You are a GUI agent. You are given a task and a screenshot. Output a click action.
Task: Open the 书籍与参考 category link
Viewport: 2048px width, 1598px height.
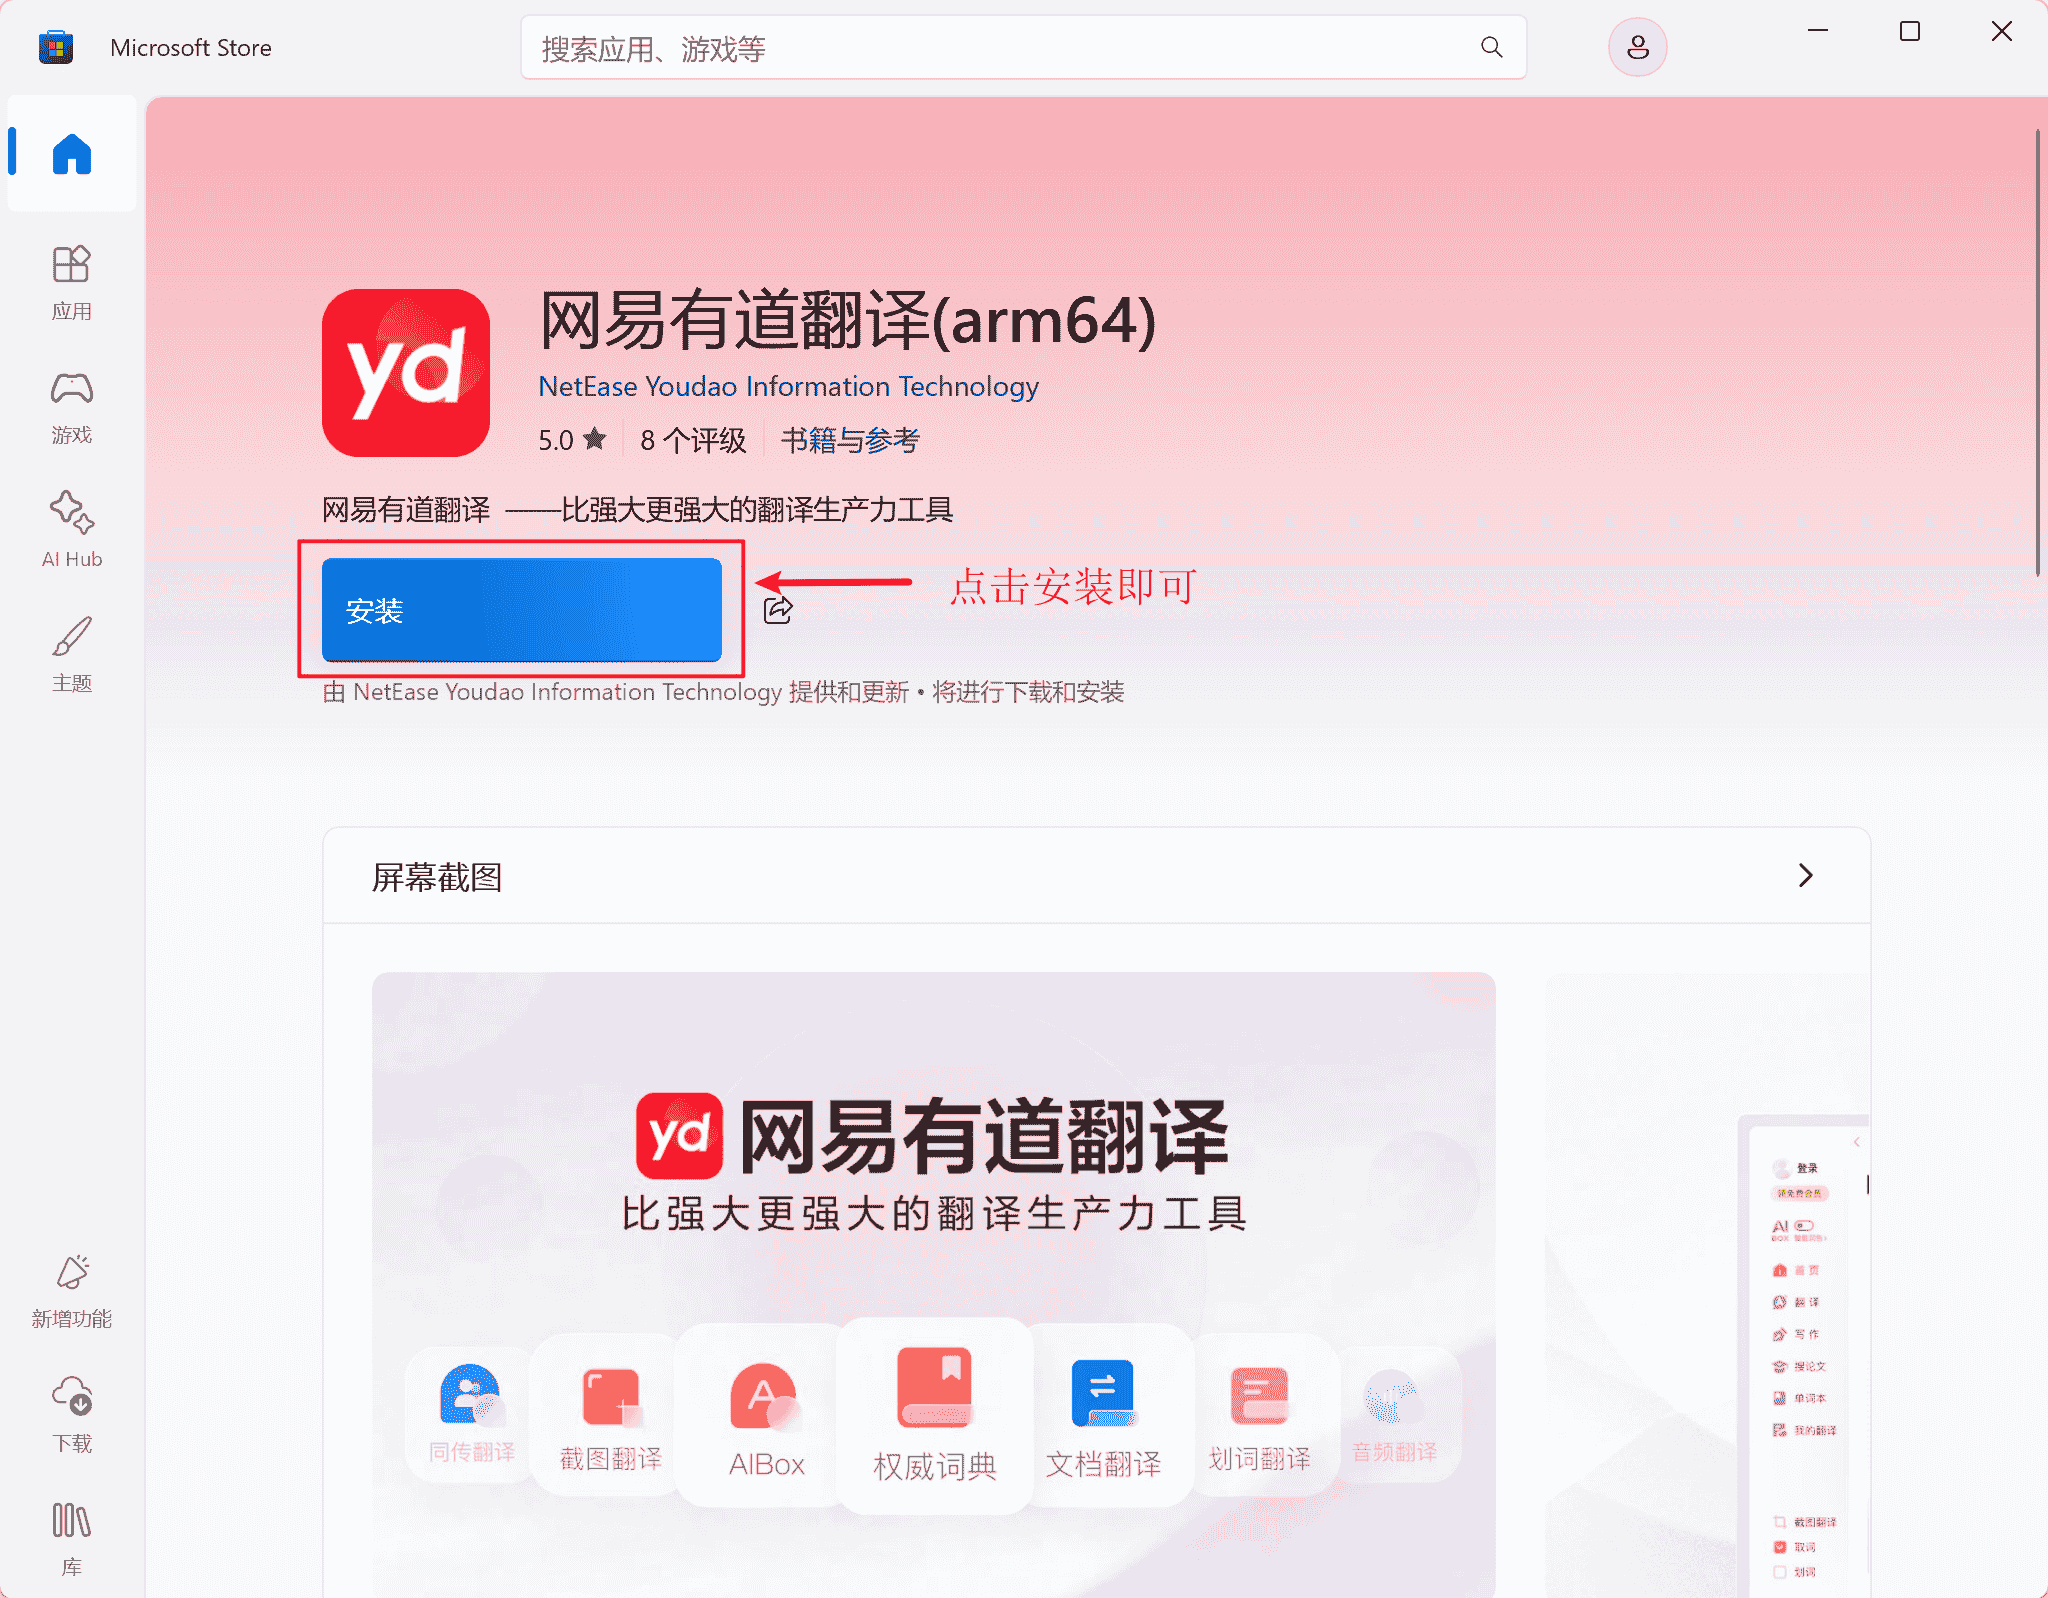(849, 439)
